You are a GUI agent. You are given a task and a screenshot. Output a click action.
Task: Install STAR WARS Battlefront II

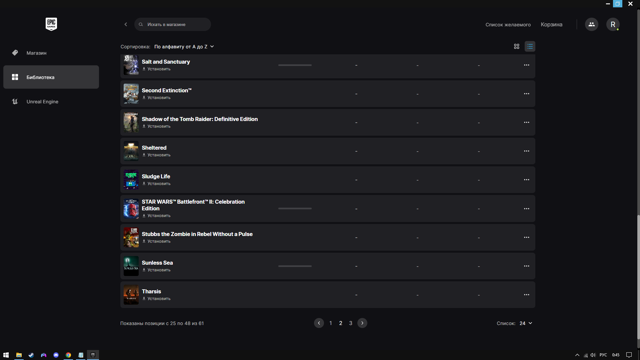(x=156, y=216)
